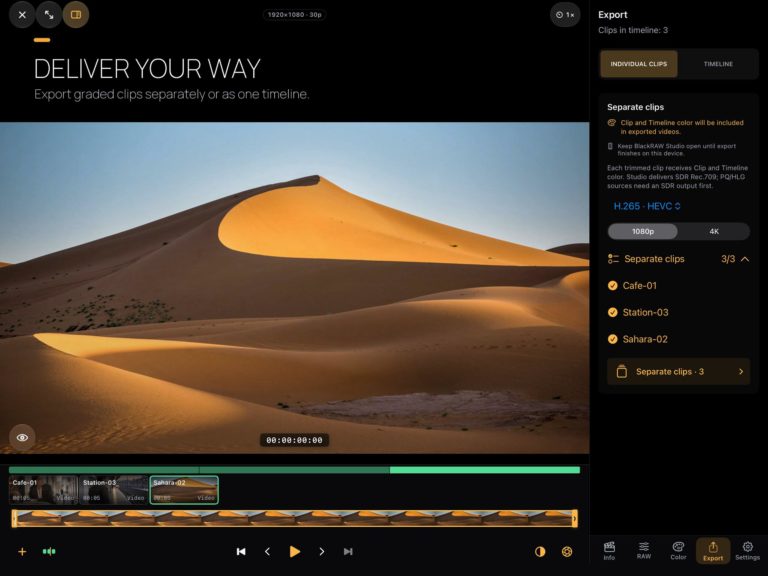The image size is (768, 576).
Task: Close the editor with the X button
Action: (22, 15)
